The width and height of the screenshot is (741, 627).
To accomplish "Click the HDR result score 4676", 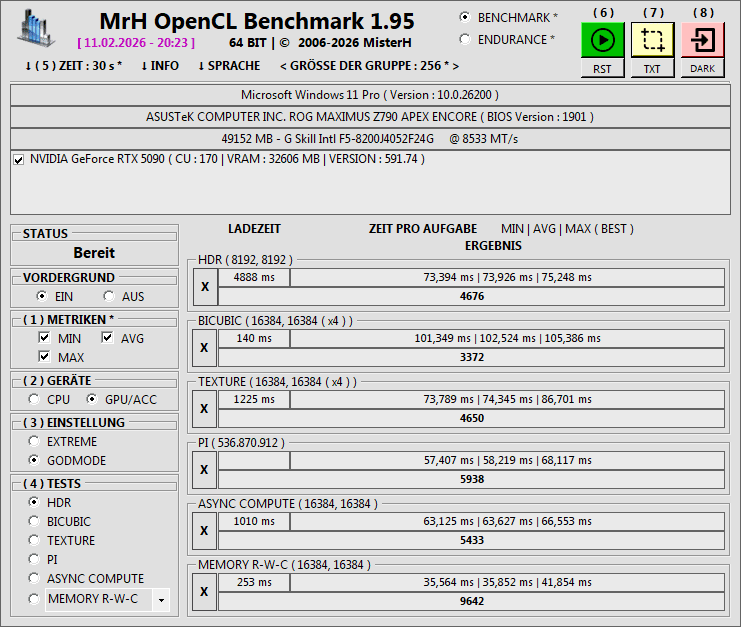I will pyautogui.click(x=471, y=296).
